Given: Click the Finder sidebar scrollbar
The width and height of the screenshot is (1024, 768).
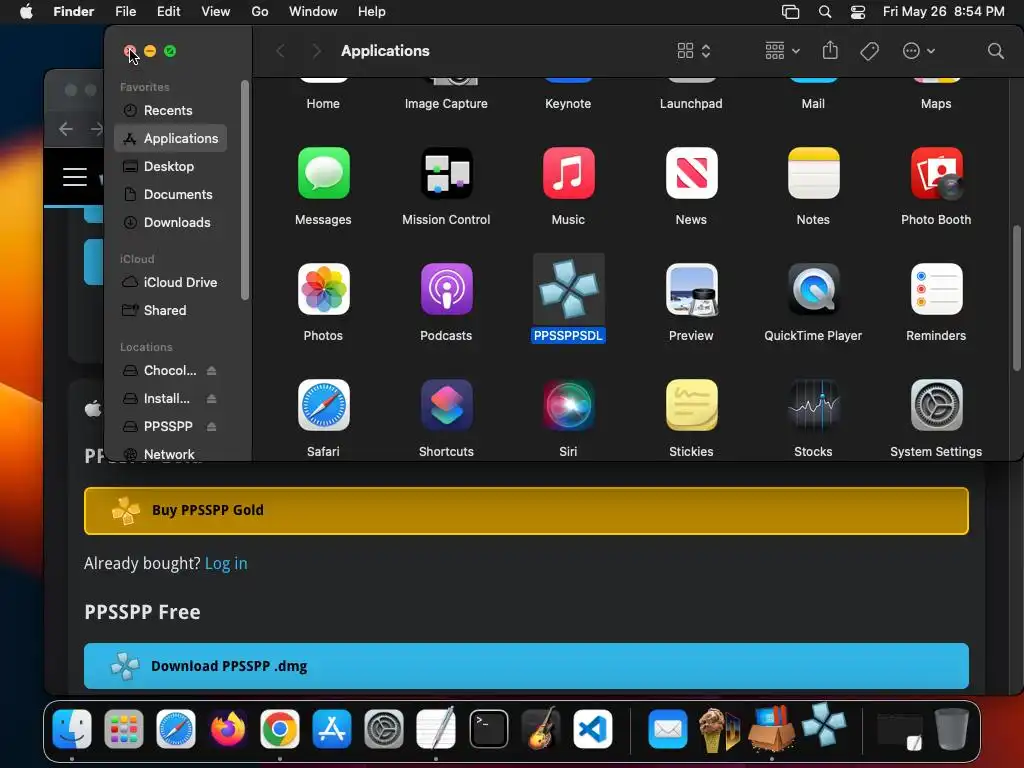Looking at the screenshot, I should coord(245,189).
